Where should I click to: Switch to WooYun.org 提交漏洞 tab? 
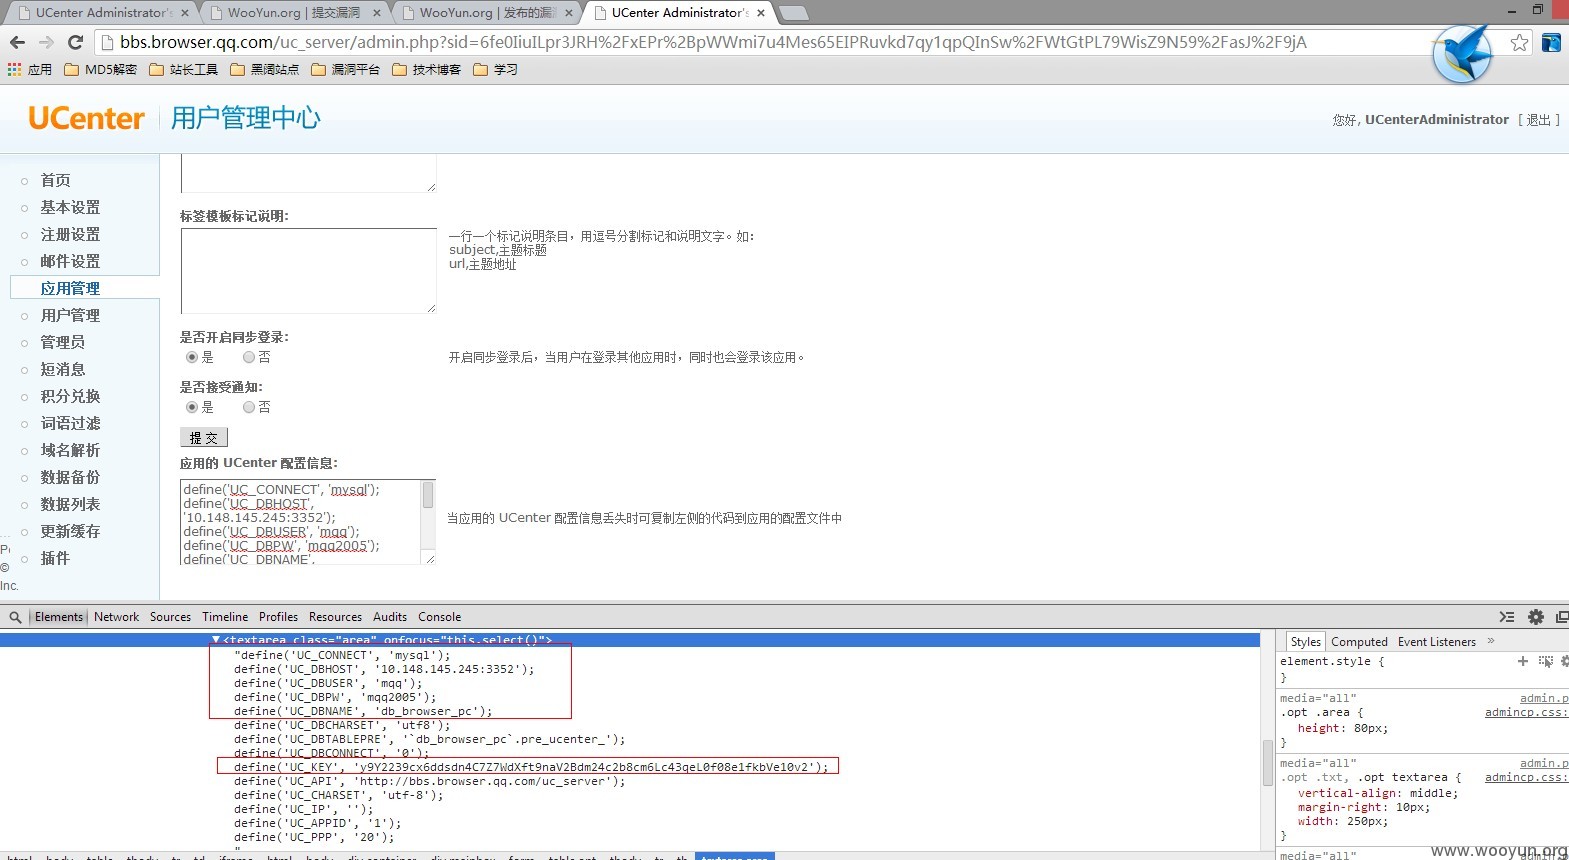pyautogui.click(x=294, y=13)
